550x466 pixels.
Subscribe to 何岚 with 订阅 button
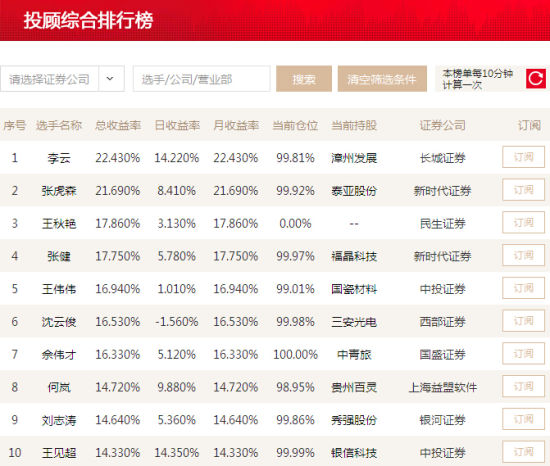523,386
